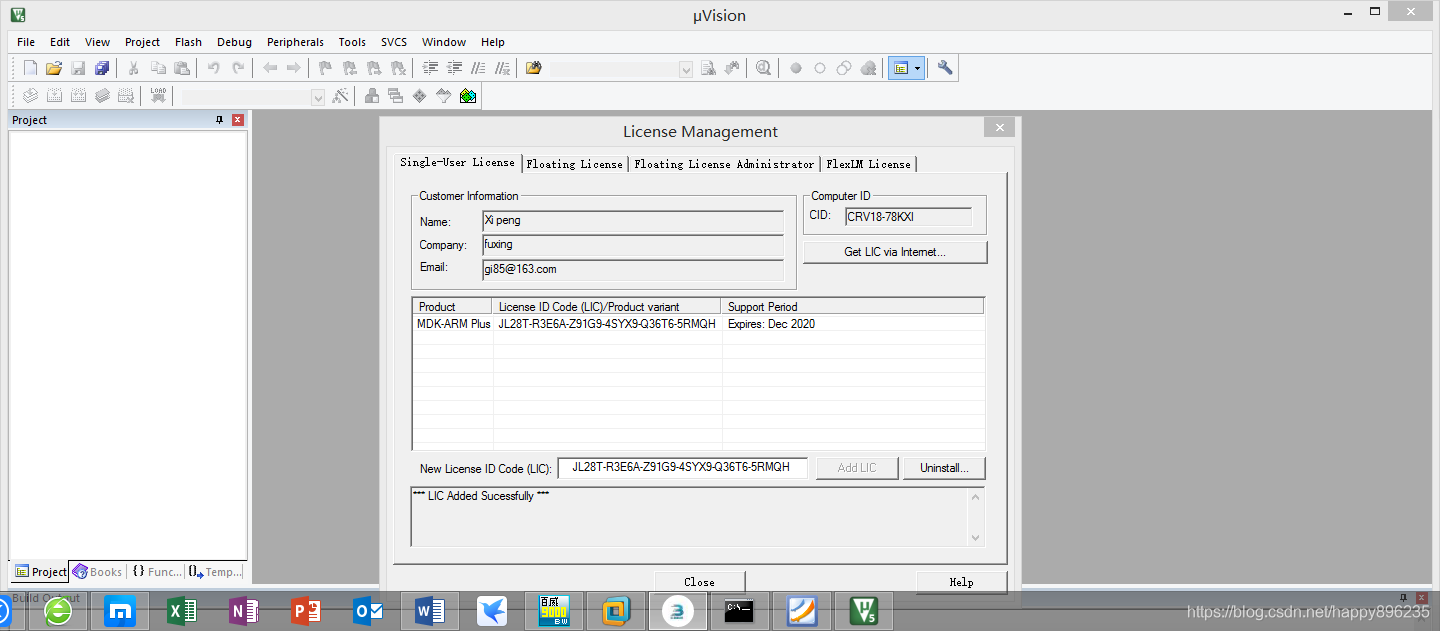Click the CID field value
Viewport: 1440px width, 631px height.
[x=908, y=217]
